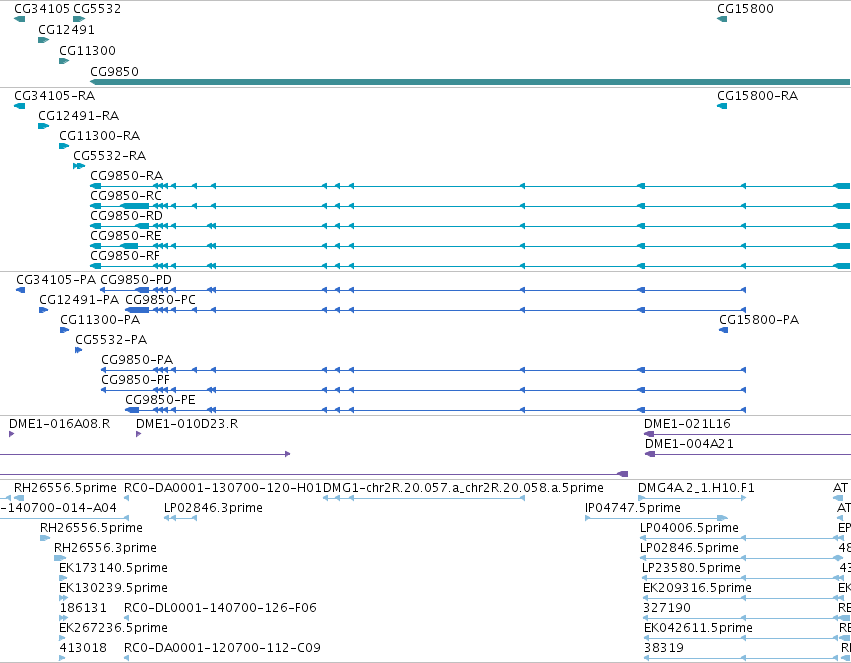
Task: Select the RC0-DA0001-120700-112-C09 label
Action: (223, 648)
